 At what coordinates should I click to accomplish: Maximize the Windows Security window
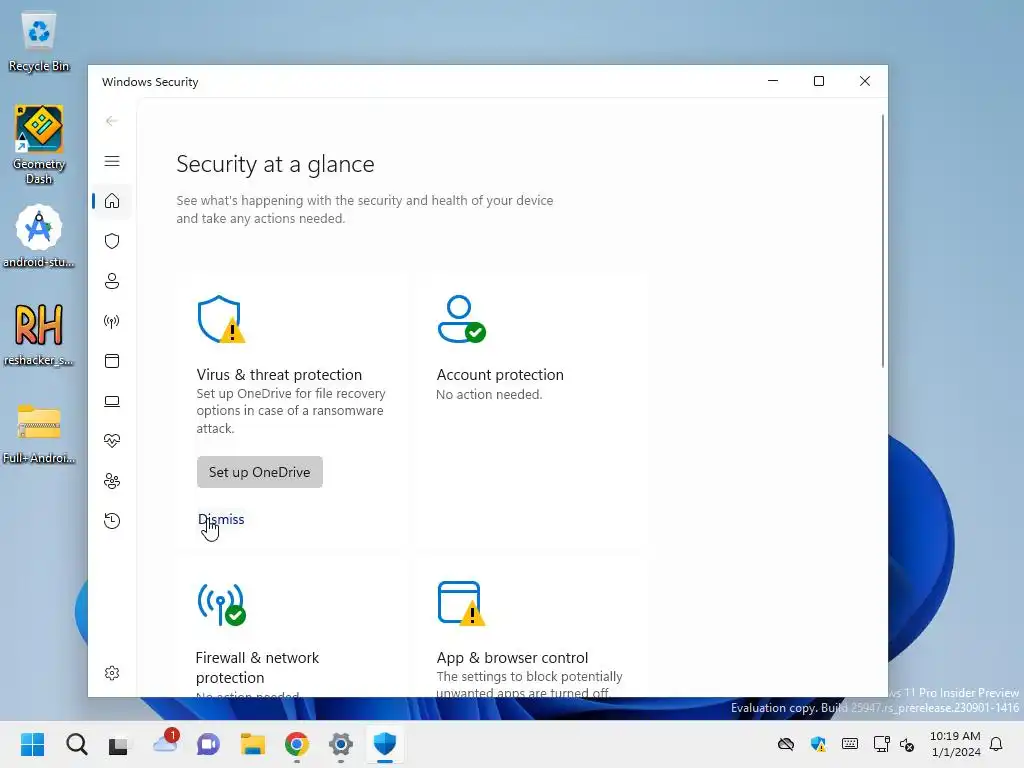pyautogui.click(x=819, y=81)
